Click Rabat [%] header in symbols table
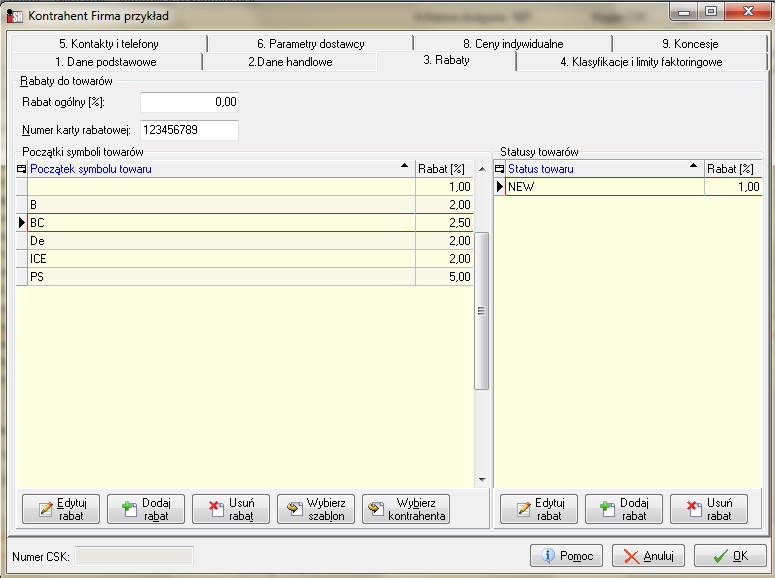Viewport: 775px width, 578px height. click(x=444, y=169)
